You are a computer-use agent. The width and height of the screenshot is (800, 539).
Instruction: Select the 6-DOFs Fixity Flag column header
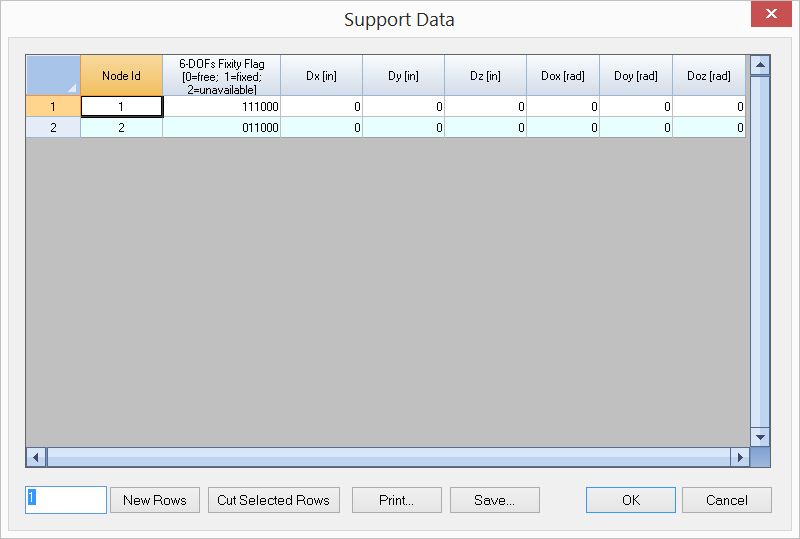(221, 75)
